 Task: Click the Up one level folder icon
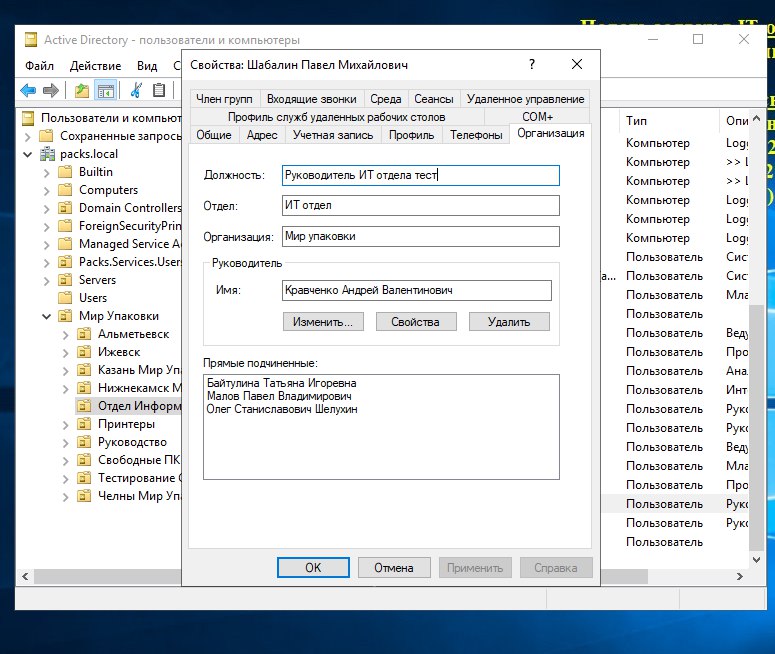coord(82,91)
